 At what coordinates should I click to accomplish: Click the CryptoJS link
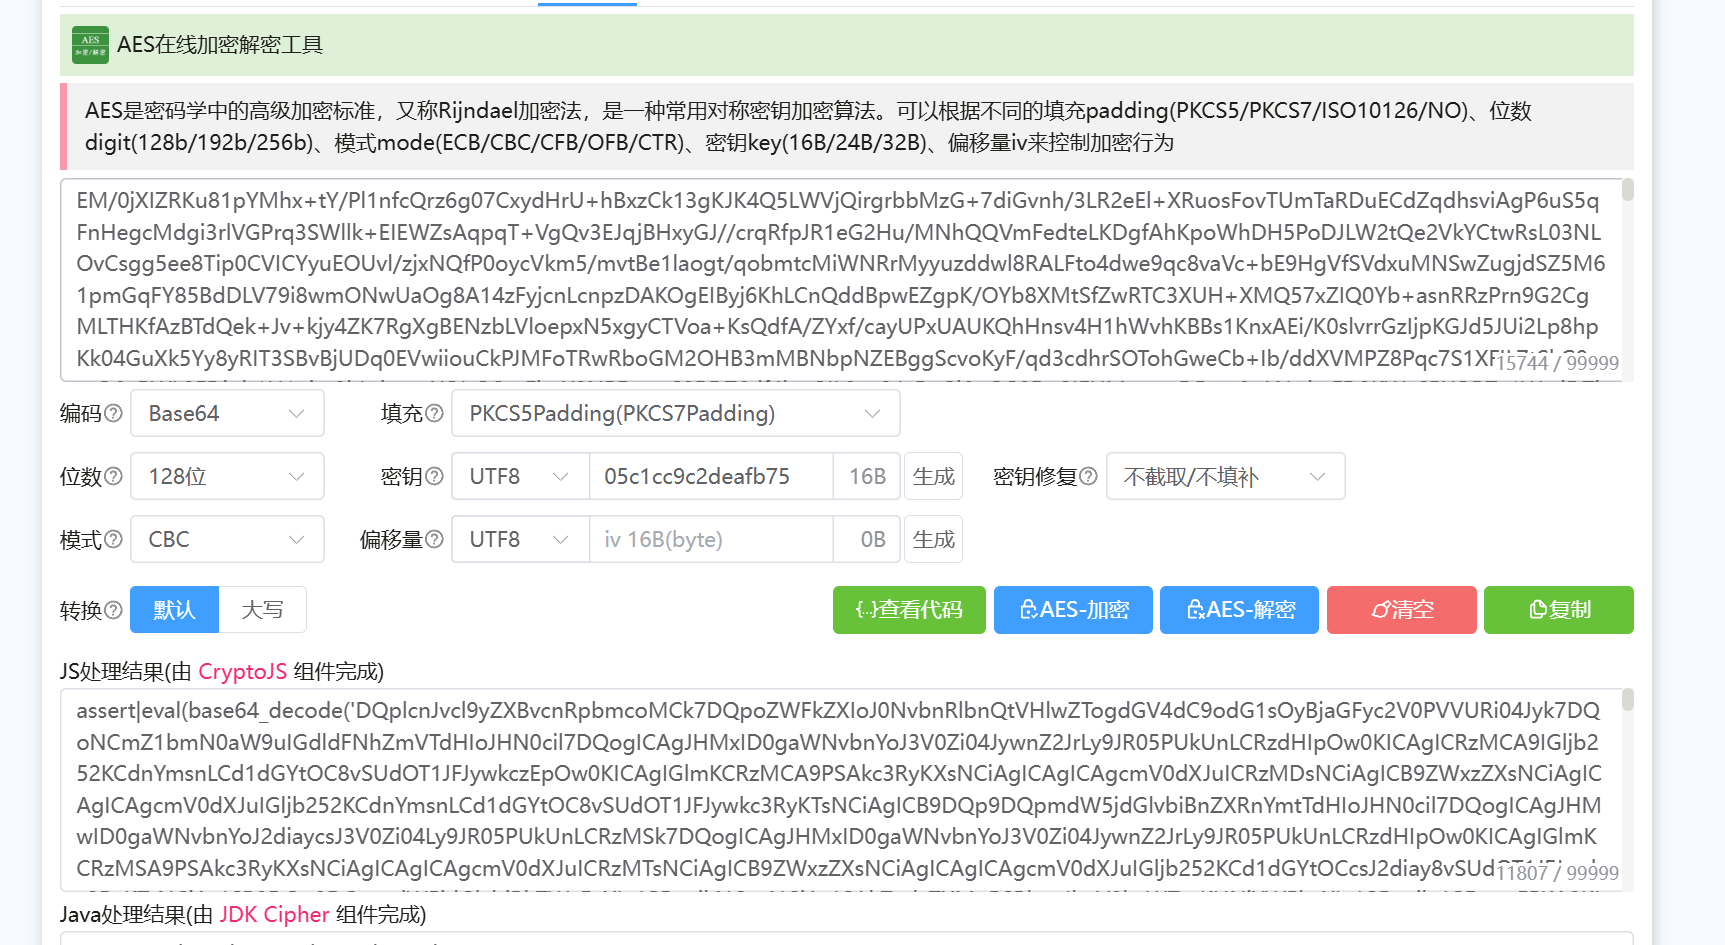click(x=242, y=671)
